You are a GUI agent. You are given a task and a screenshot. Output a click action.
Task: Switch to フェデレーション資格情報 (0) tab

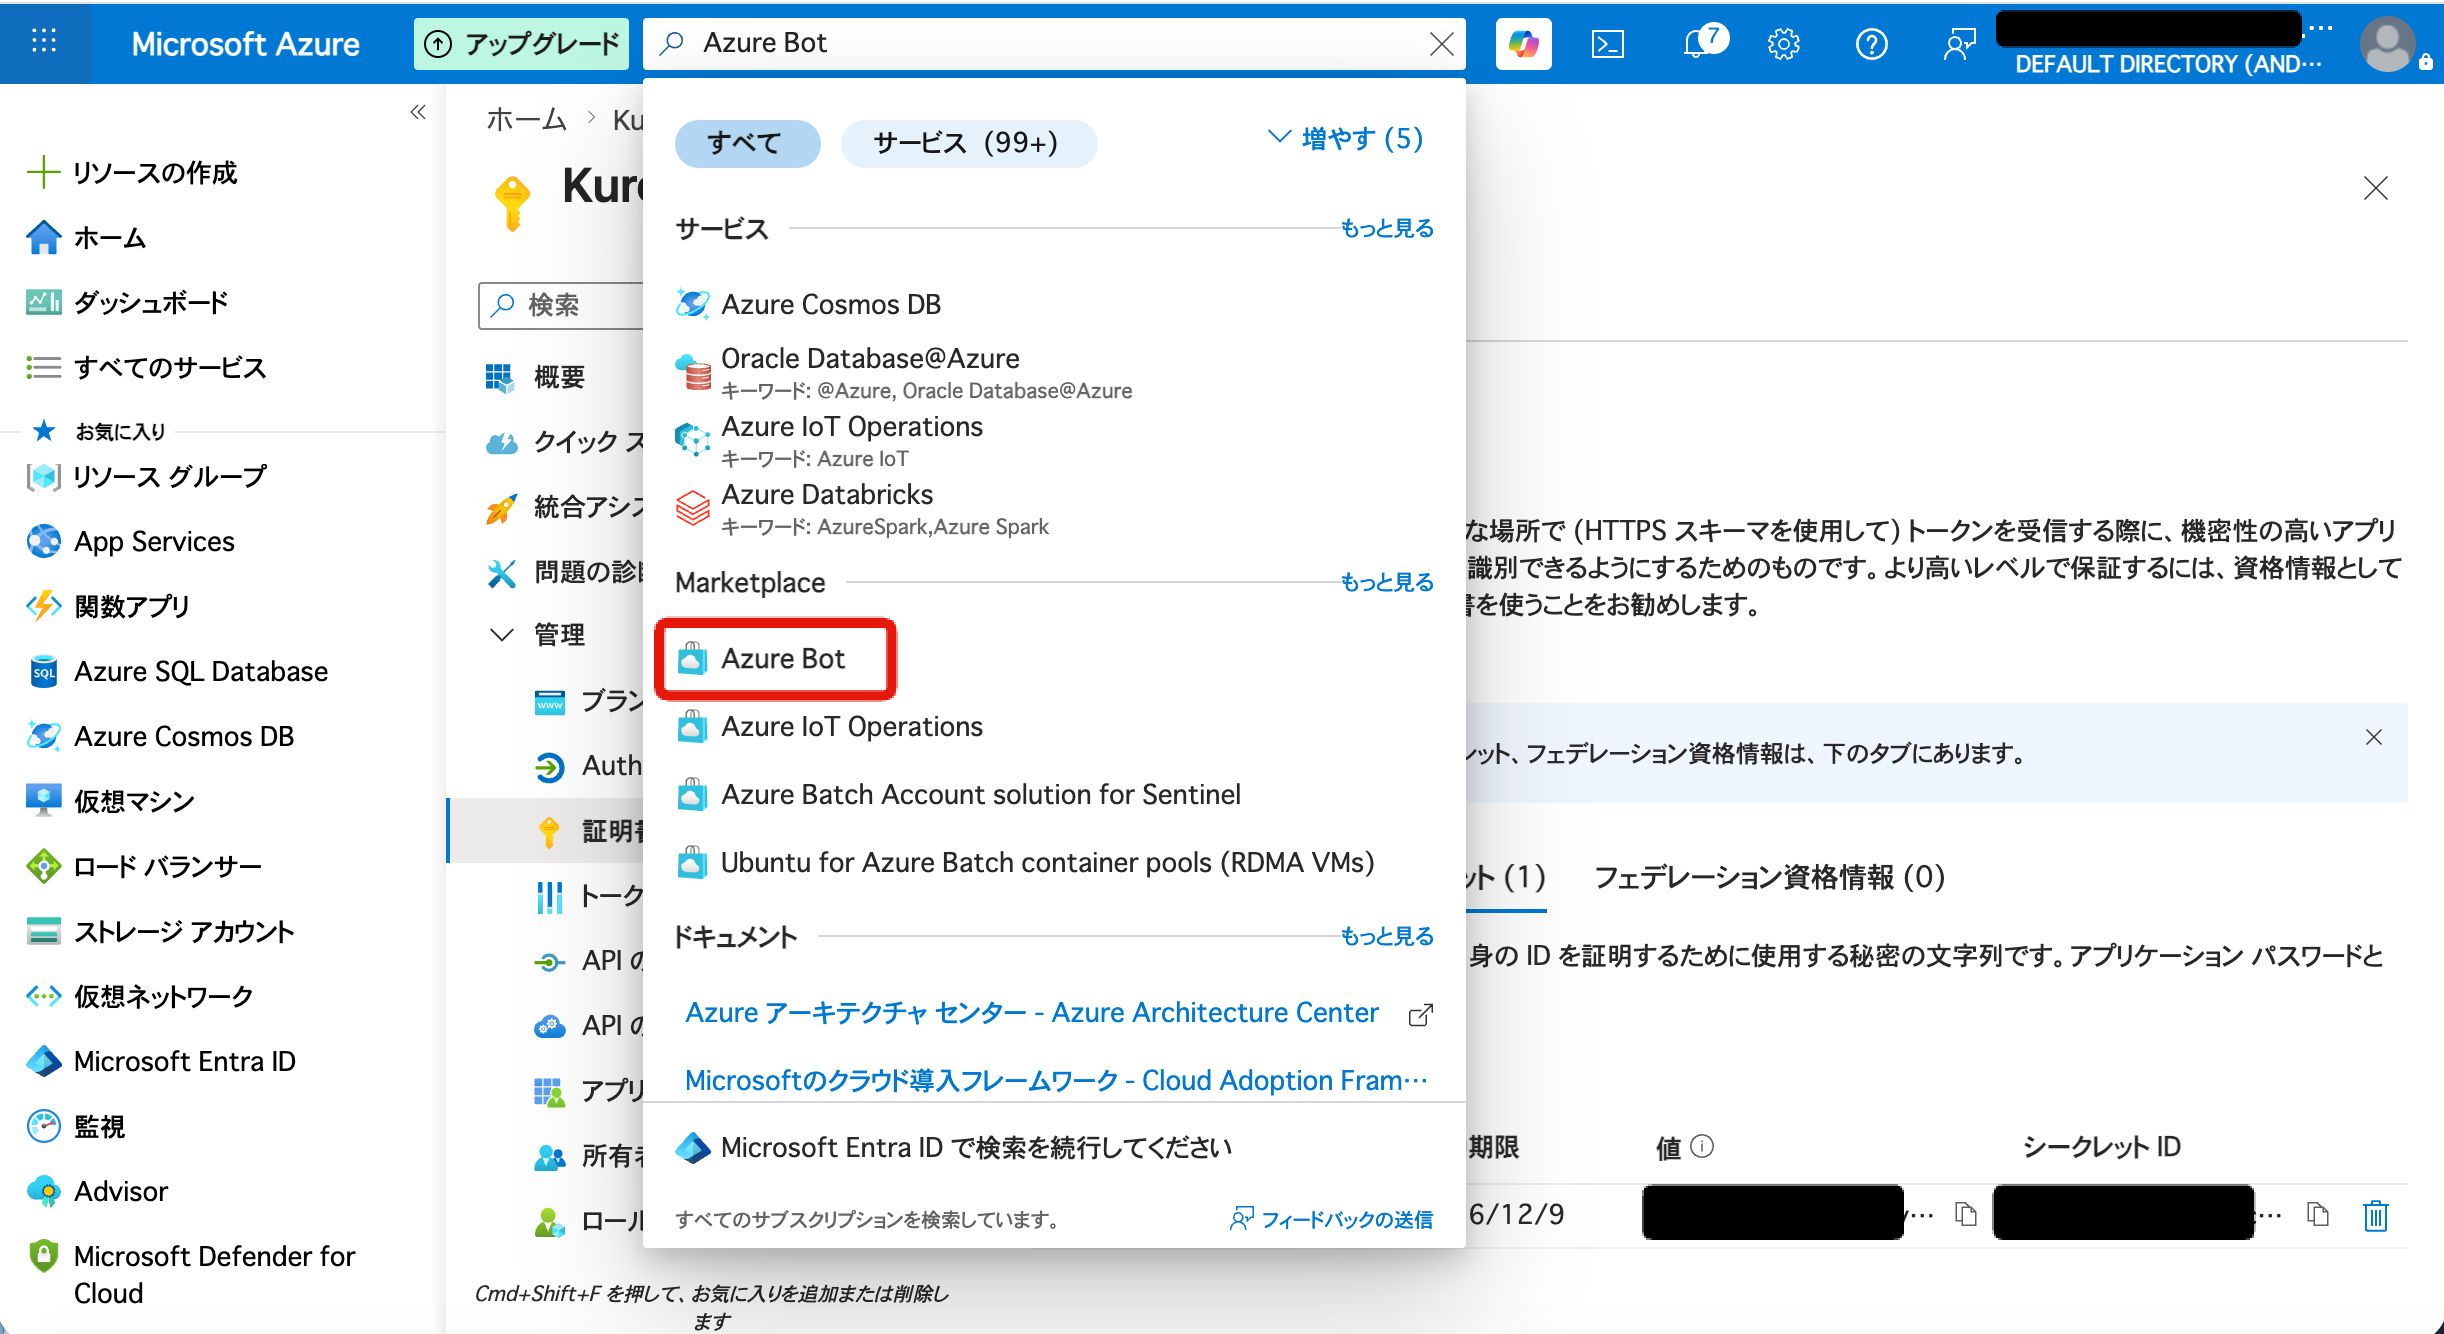(1769, 877)
